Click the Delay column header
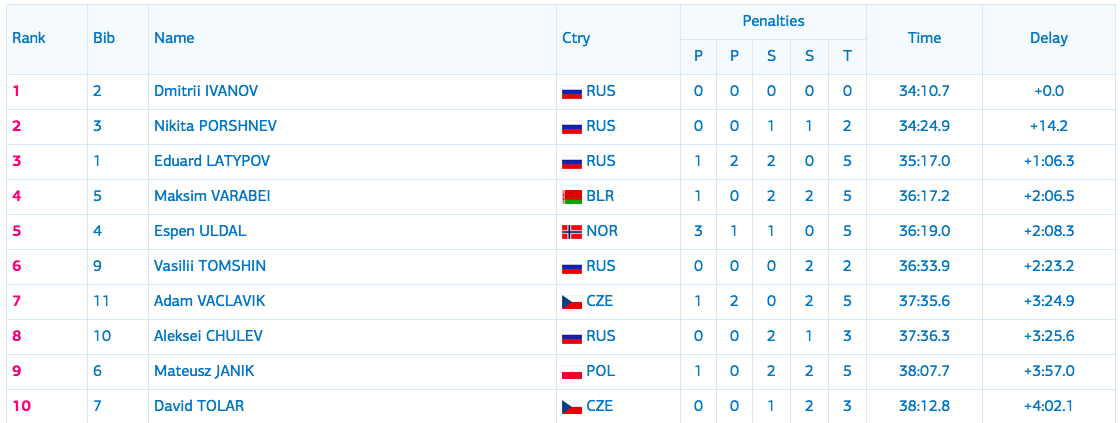The width and height of the screenshot is (1120, 423). click(x=1049, y=39)
